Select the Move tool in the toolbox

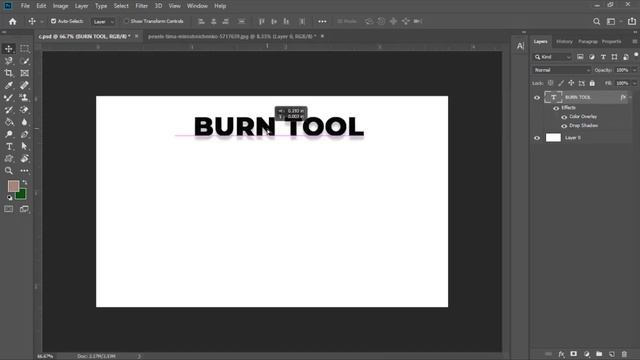click(x=9, y=49)
